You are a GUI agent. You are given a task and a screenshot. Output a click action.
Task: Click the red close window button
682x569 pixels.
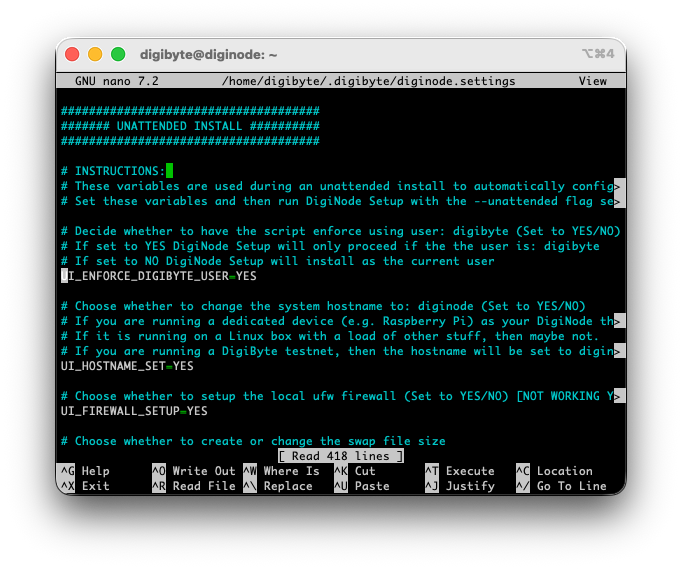point(72,54)
